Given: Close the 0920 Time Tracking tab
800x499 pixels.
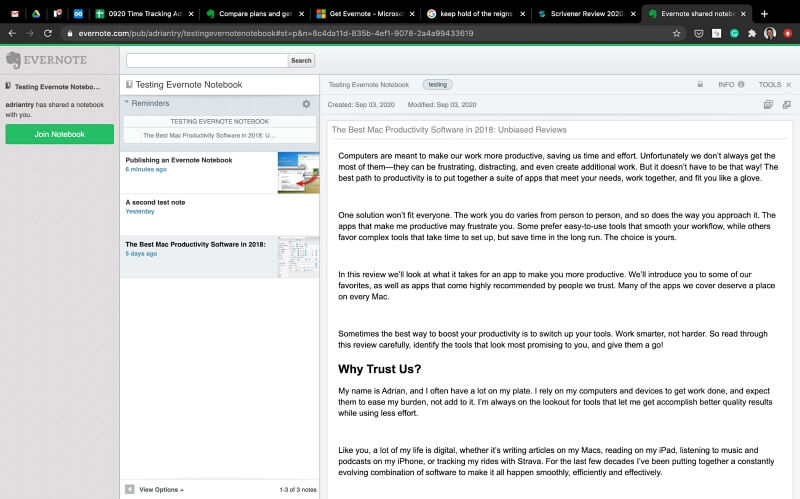Looking at the screenshot, I should pyautogui.click(x=191, y=14).
